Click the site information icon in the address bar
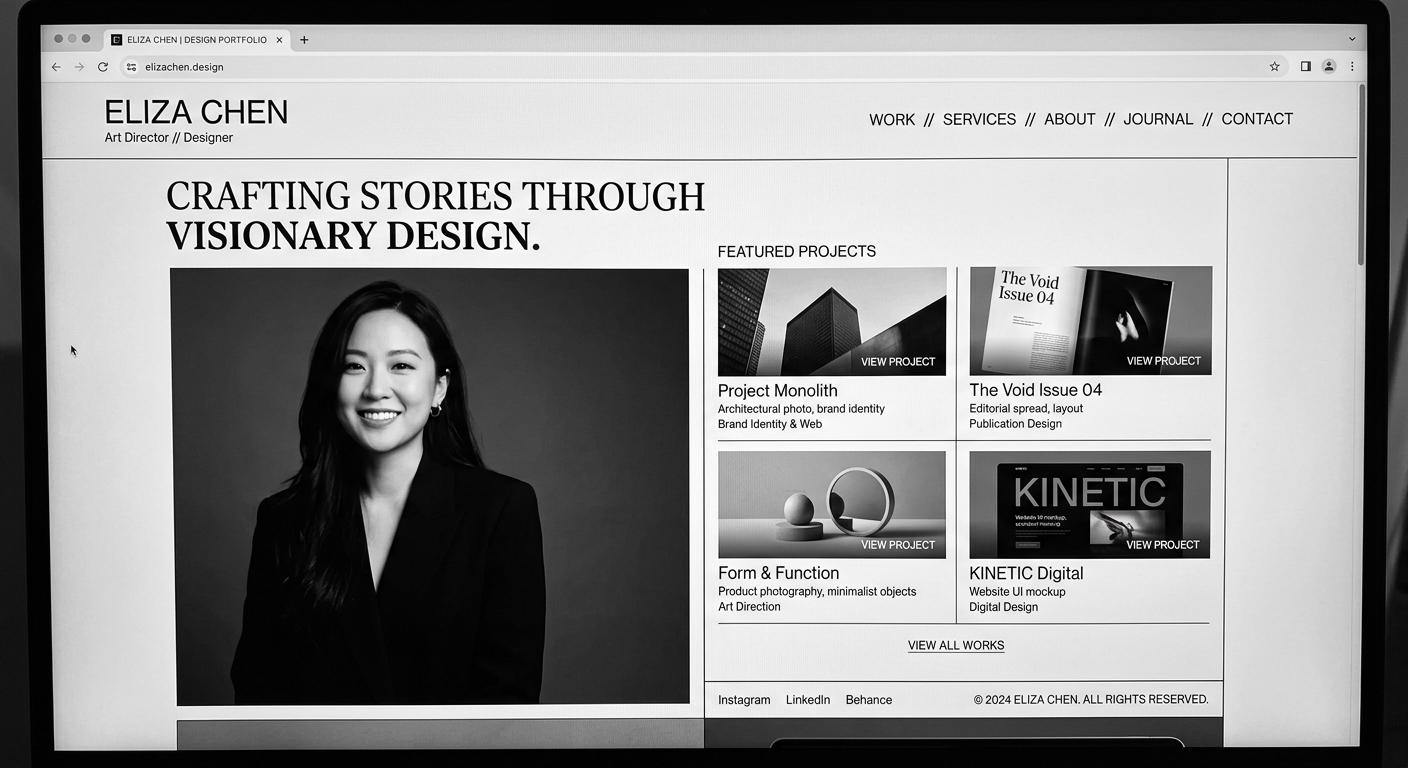The image size is (1408, 768). coord(131,67)
